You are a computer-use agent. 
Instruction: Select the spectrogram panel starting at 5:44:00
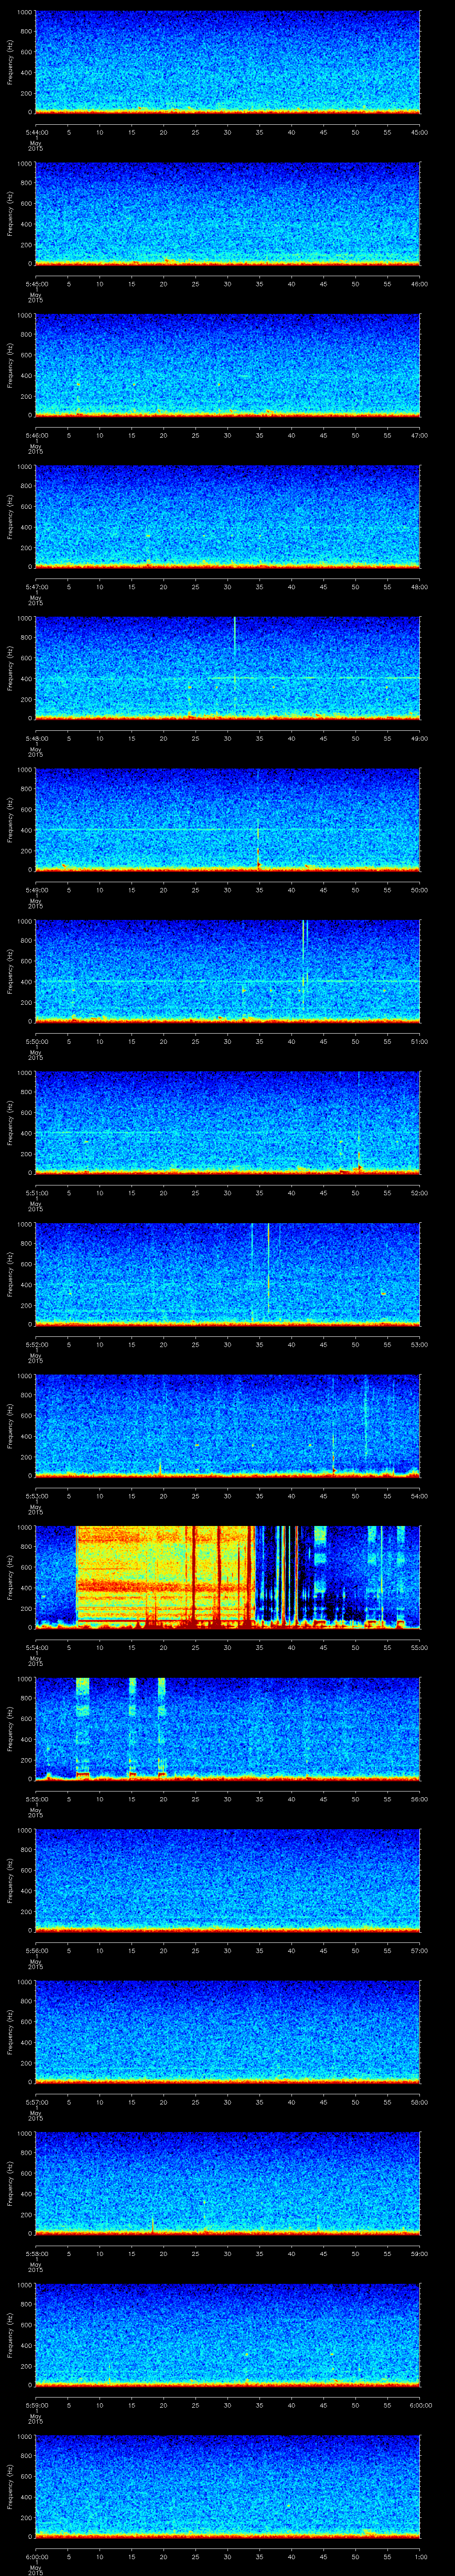click(x=227, y=62)
